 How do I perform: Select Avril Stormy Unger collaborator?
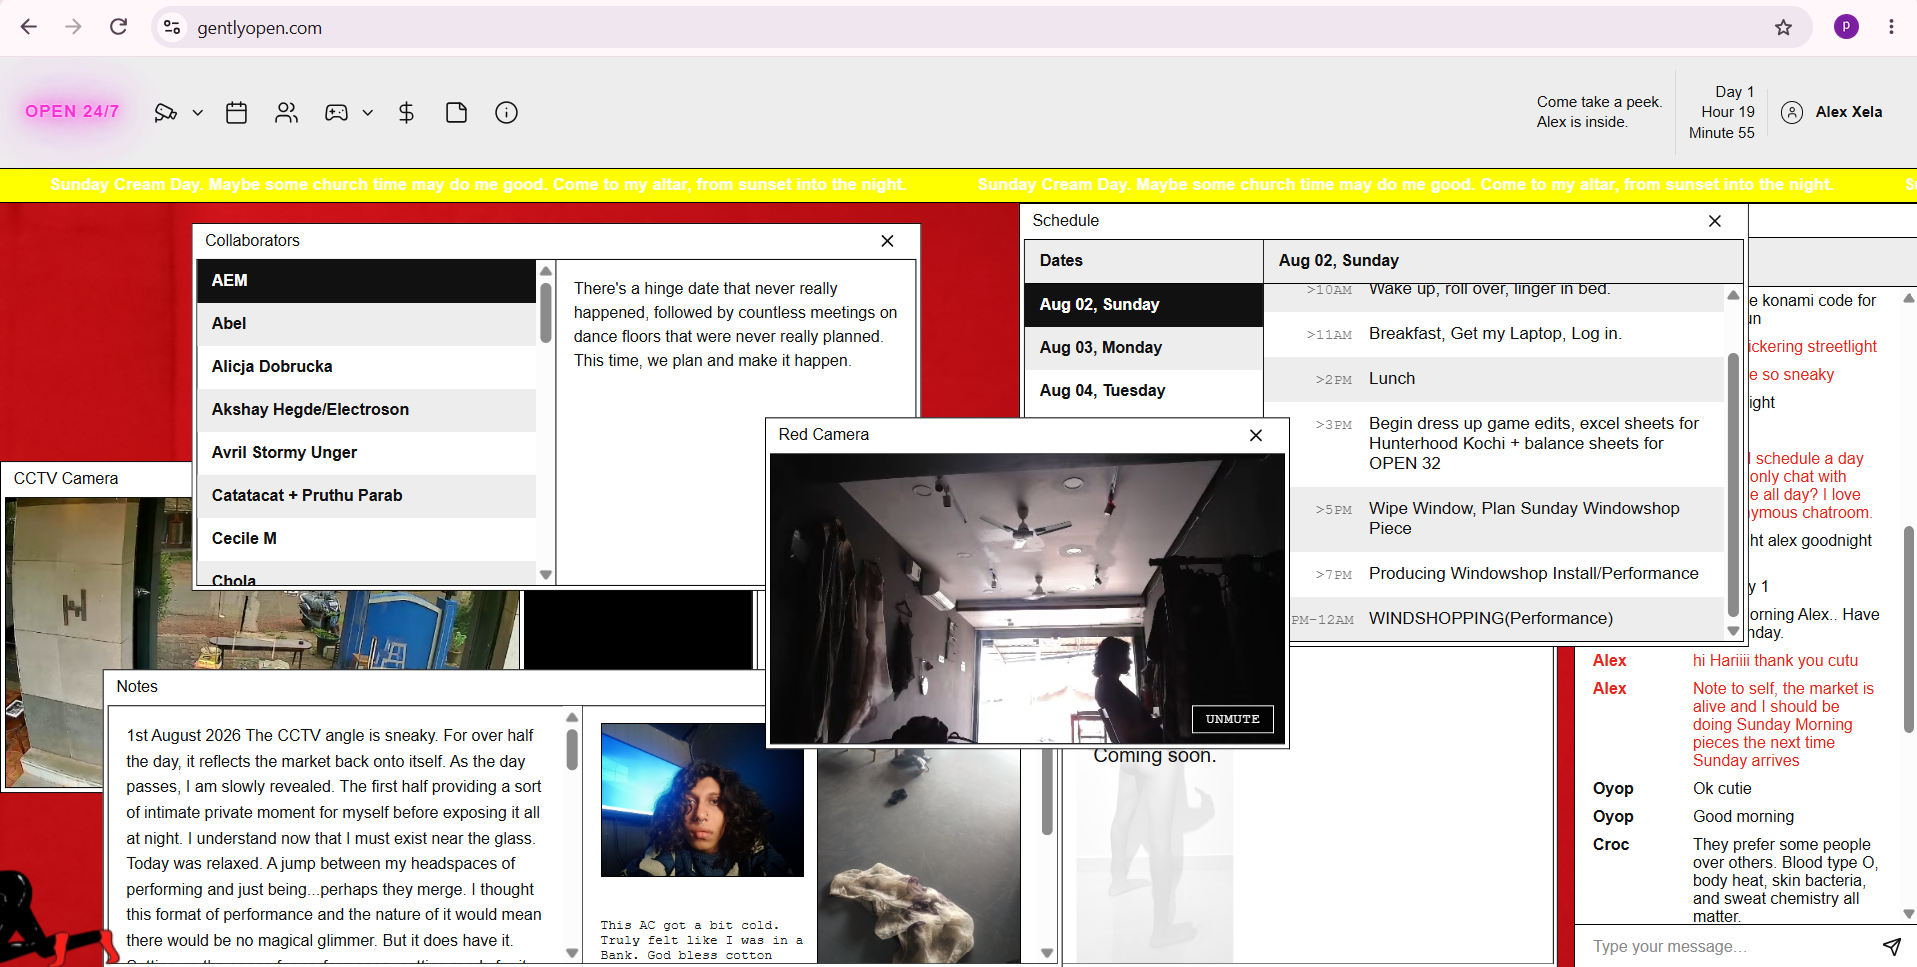coord(367,452)
